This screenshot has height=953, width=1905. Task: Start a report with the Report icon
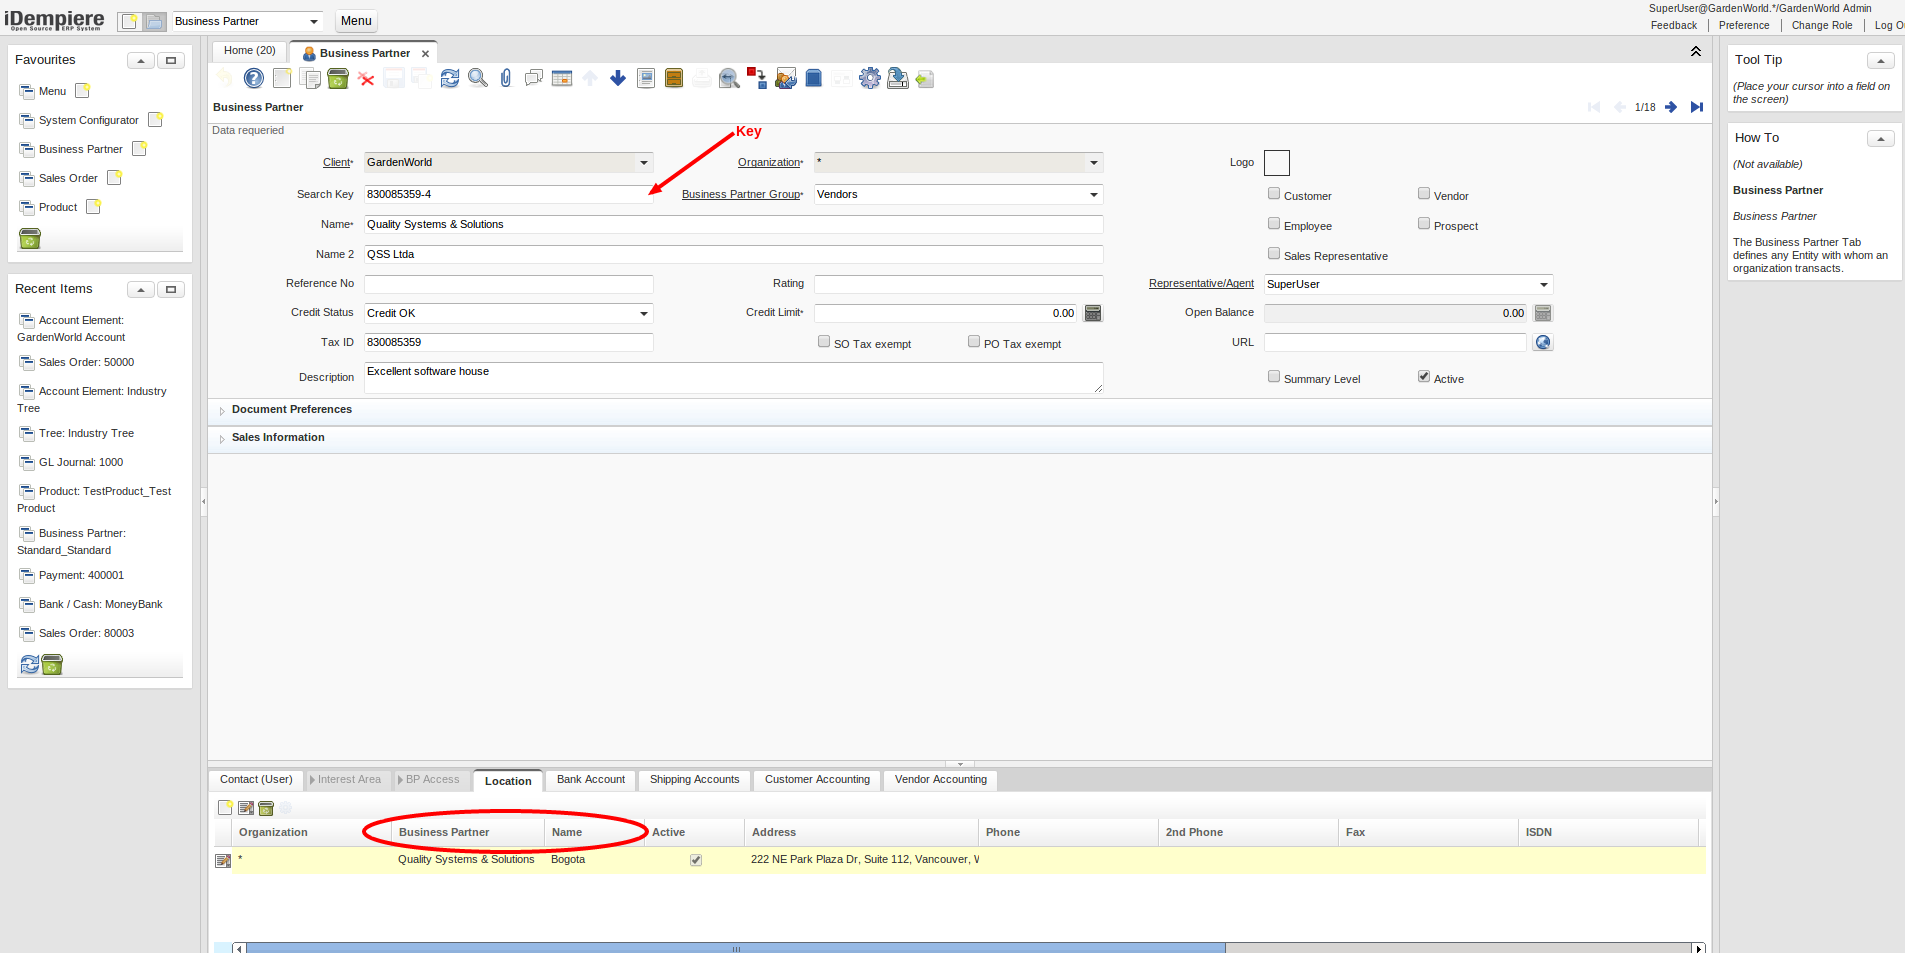point(645,78)
